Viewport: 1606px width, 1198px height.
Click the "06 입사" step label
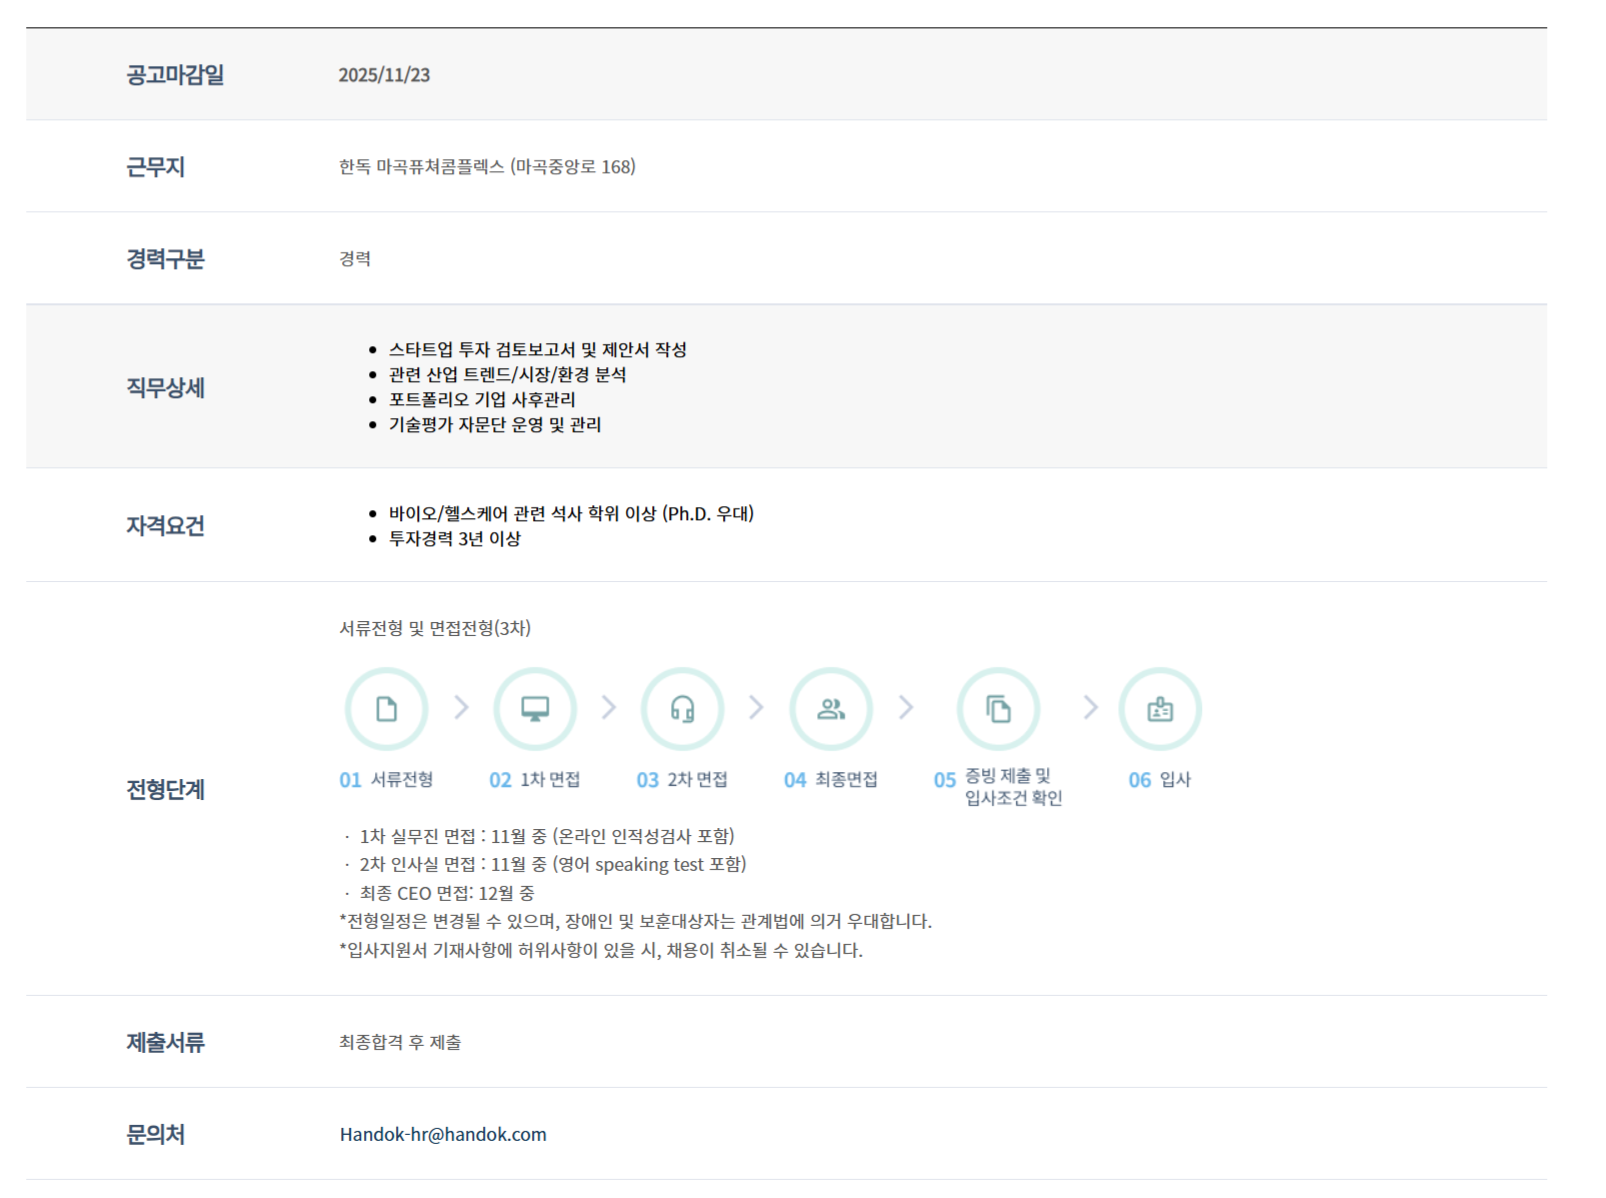coord(1160,780)
